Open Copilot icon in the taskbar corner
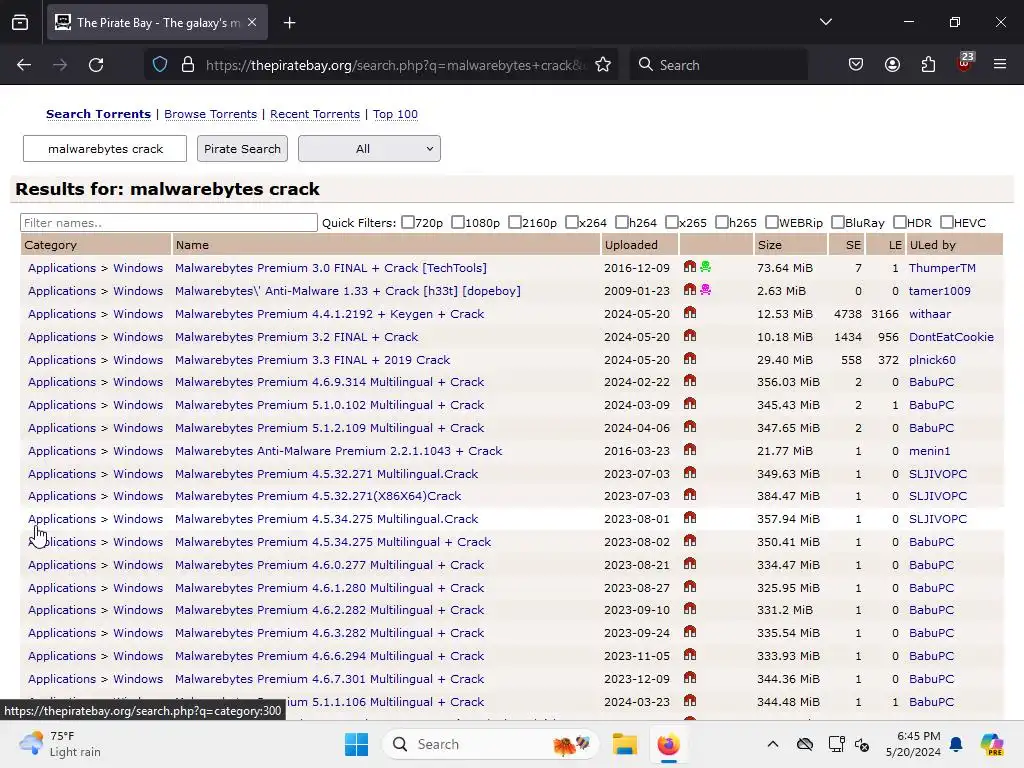Screen dimensions: 1024x768 (992, 744)
